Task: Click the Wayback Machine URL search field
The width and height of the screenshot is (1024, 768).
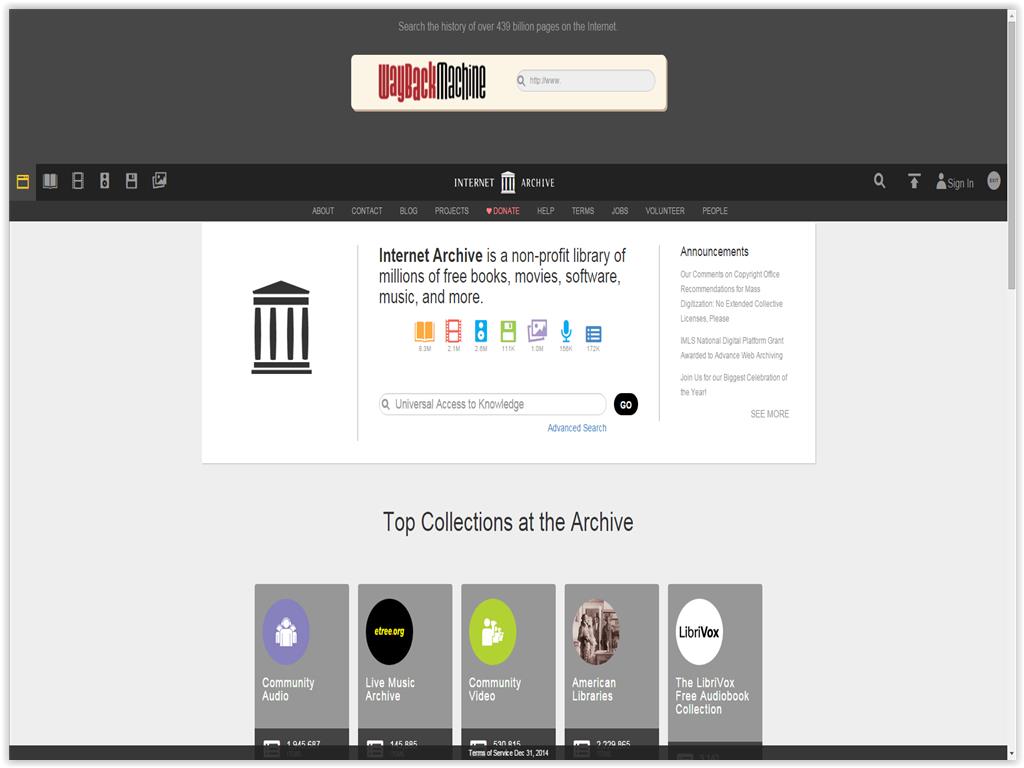Action: [x=585, y=80]
